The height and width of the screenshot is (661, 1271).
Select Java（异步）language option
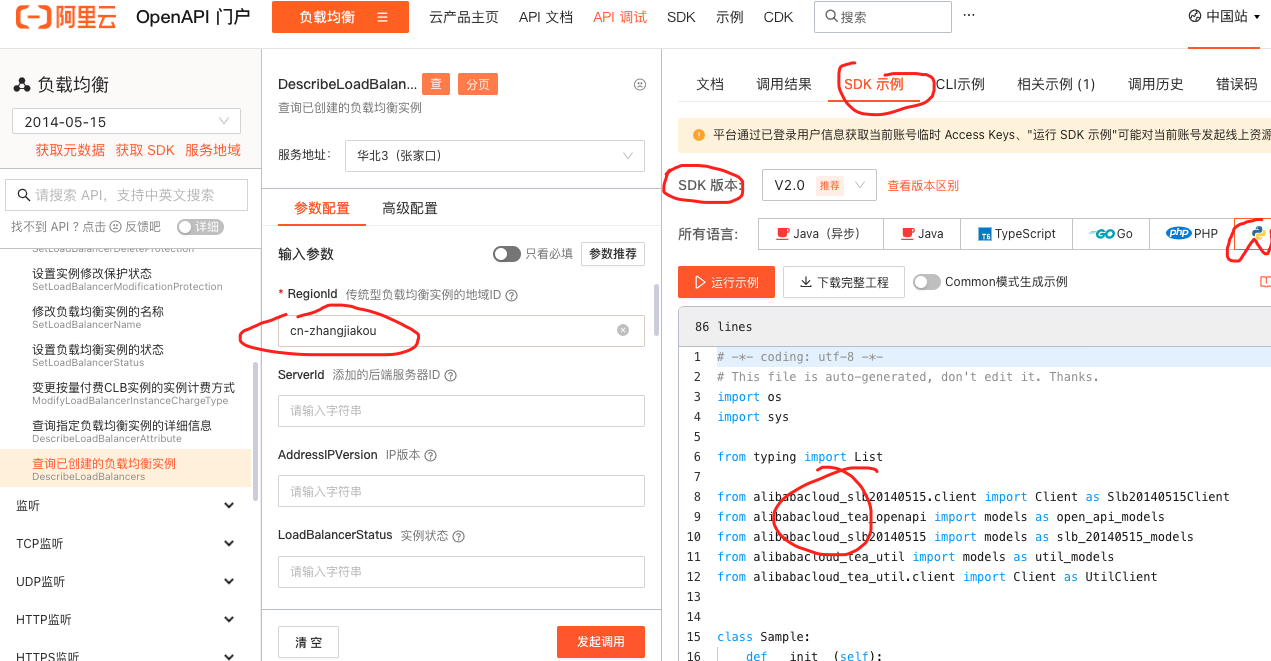tap(821, 233)
